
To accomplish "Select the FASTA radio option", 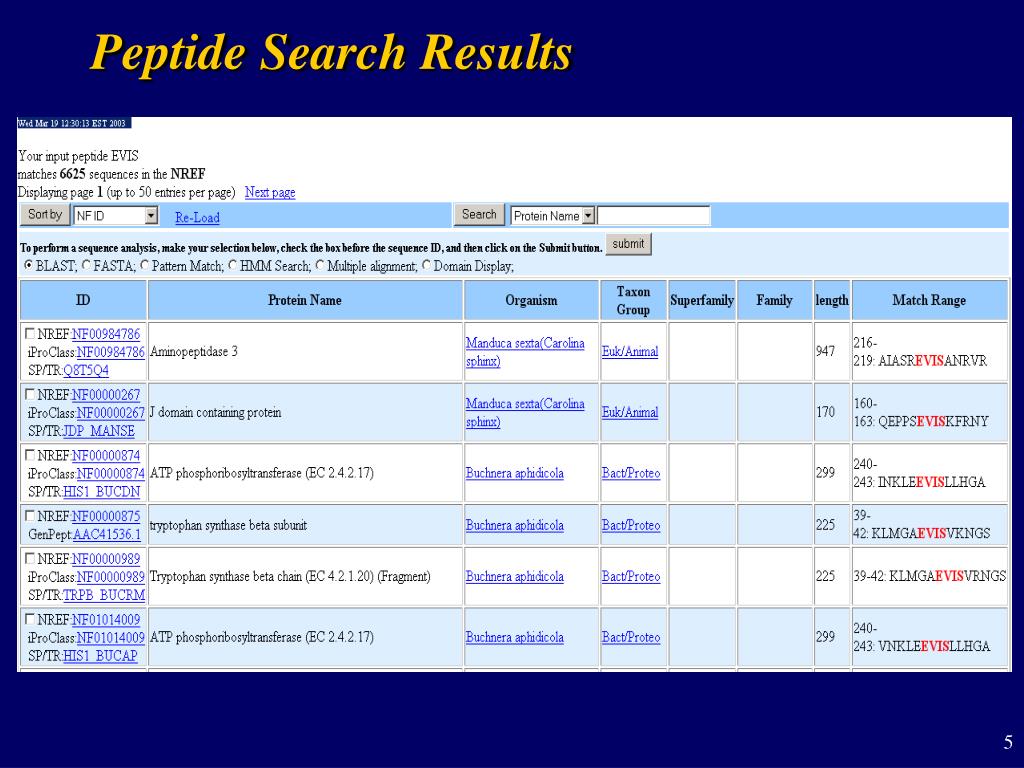I will coord(86,265).
